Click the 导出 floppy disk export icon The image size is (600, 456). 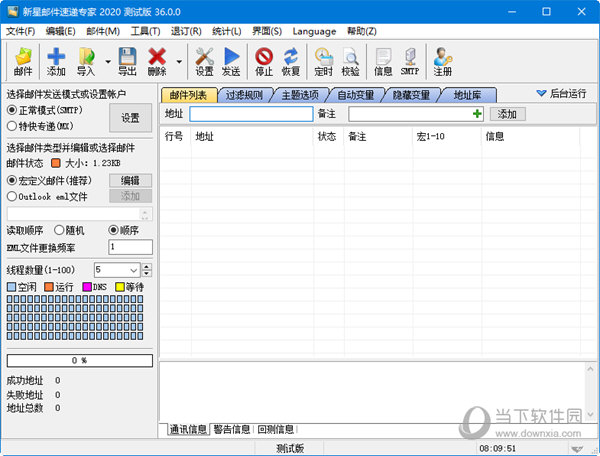[x=127, y=61]
